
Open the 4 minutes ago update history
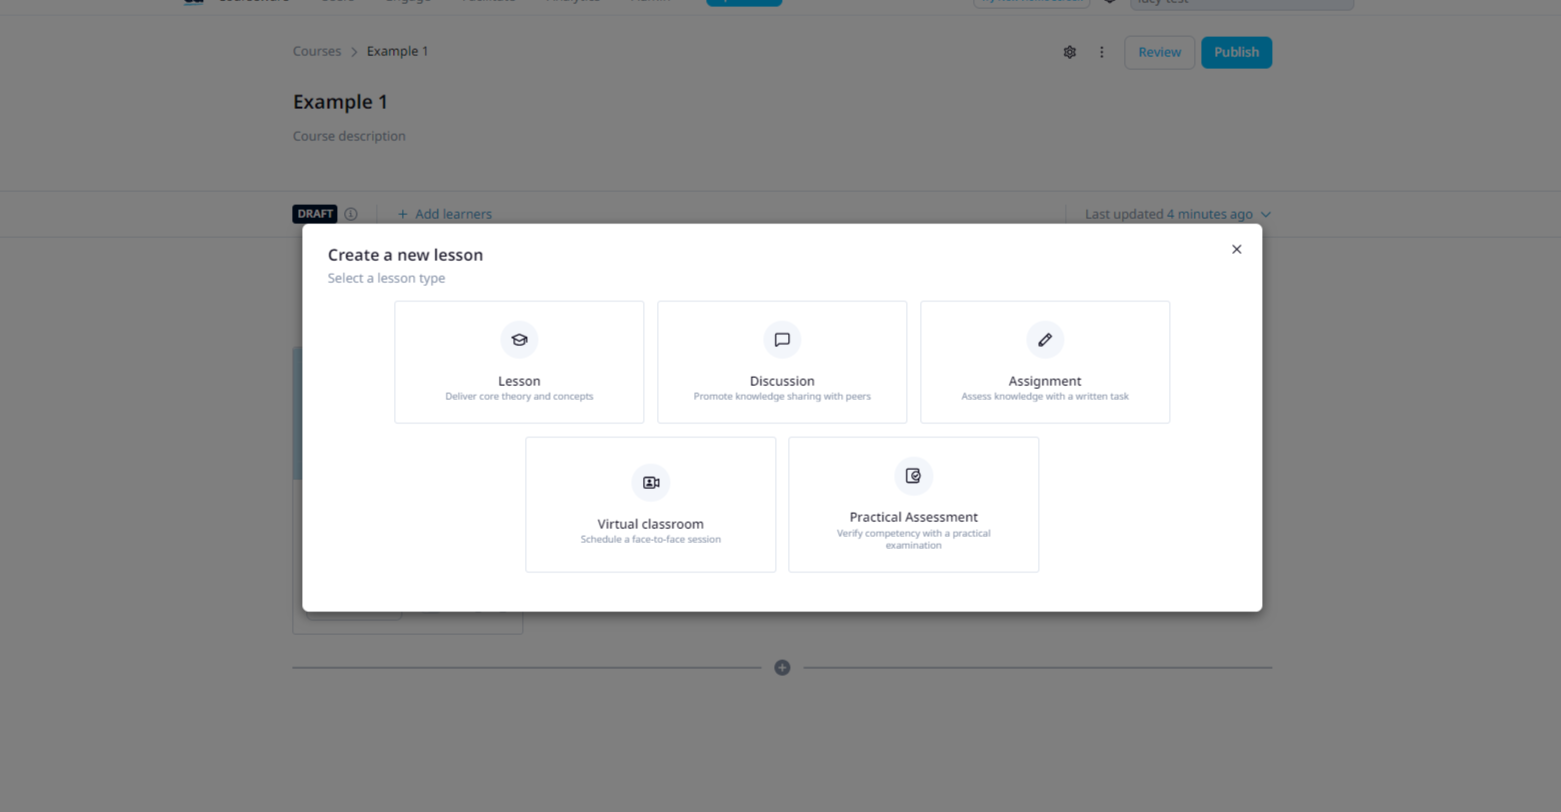point(1209,214)
